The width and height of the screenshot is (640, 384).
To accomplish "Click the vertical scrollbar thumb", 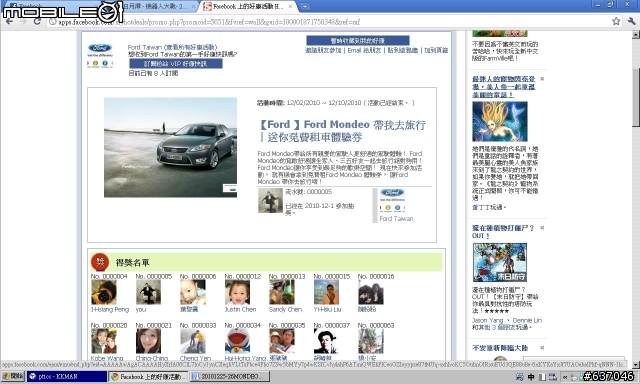I will tap(636, 97).
